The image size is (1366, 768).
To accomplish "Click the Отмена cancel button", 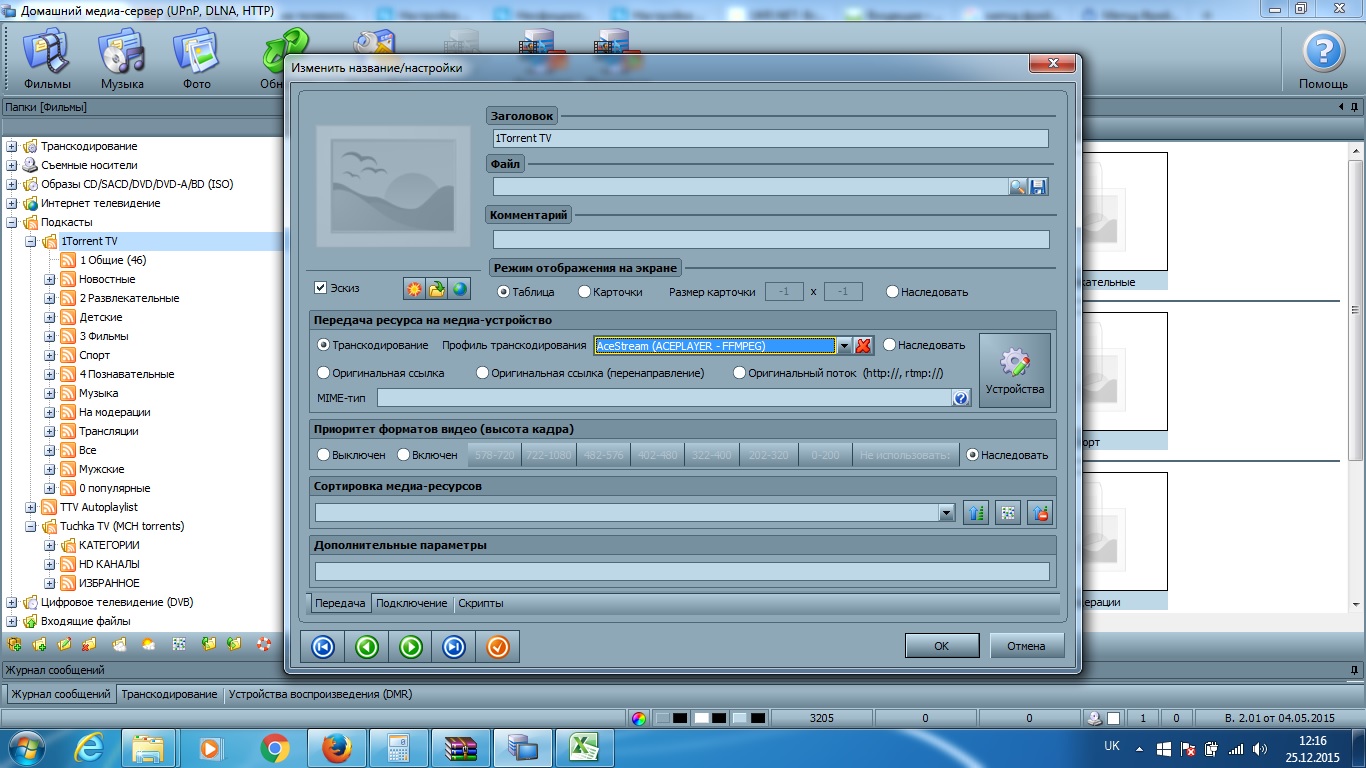I will click(1026, 646).
